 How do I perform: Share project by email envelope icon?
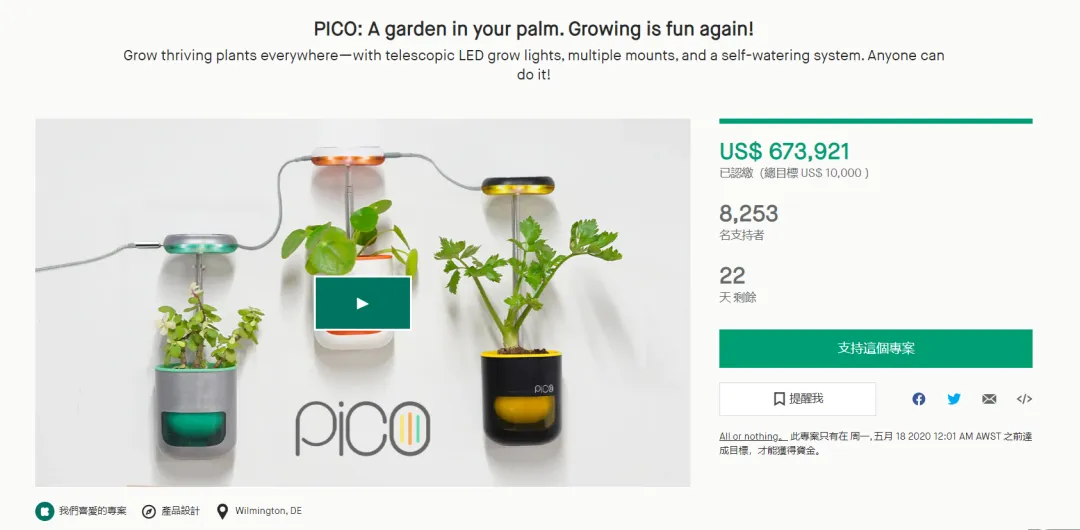tap(989, 399)
